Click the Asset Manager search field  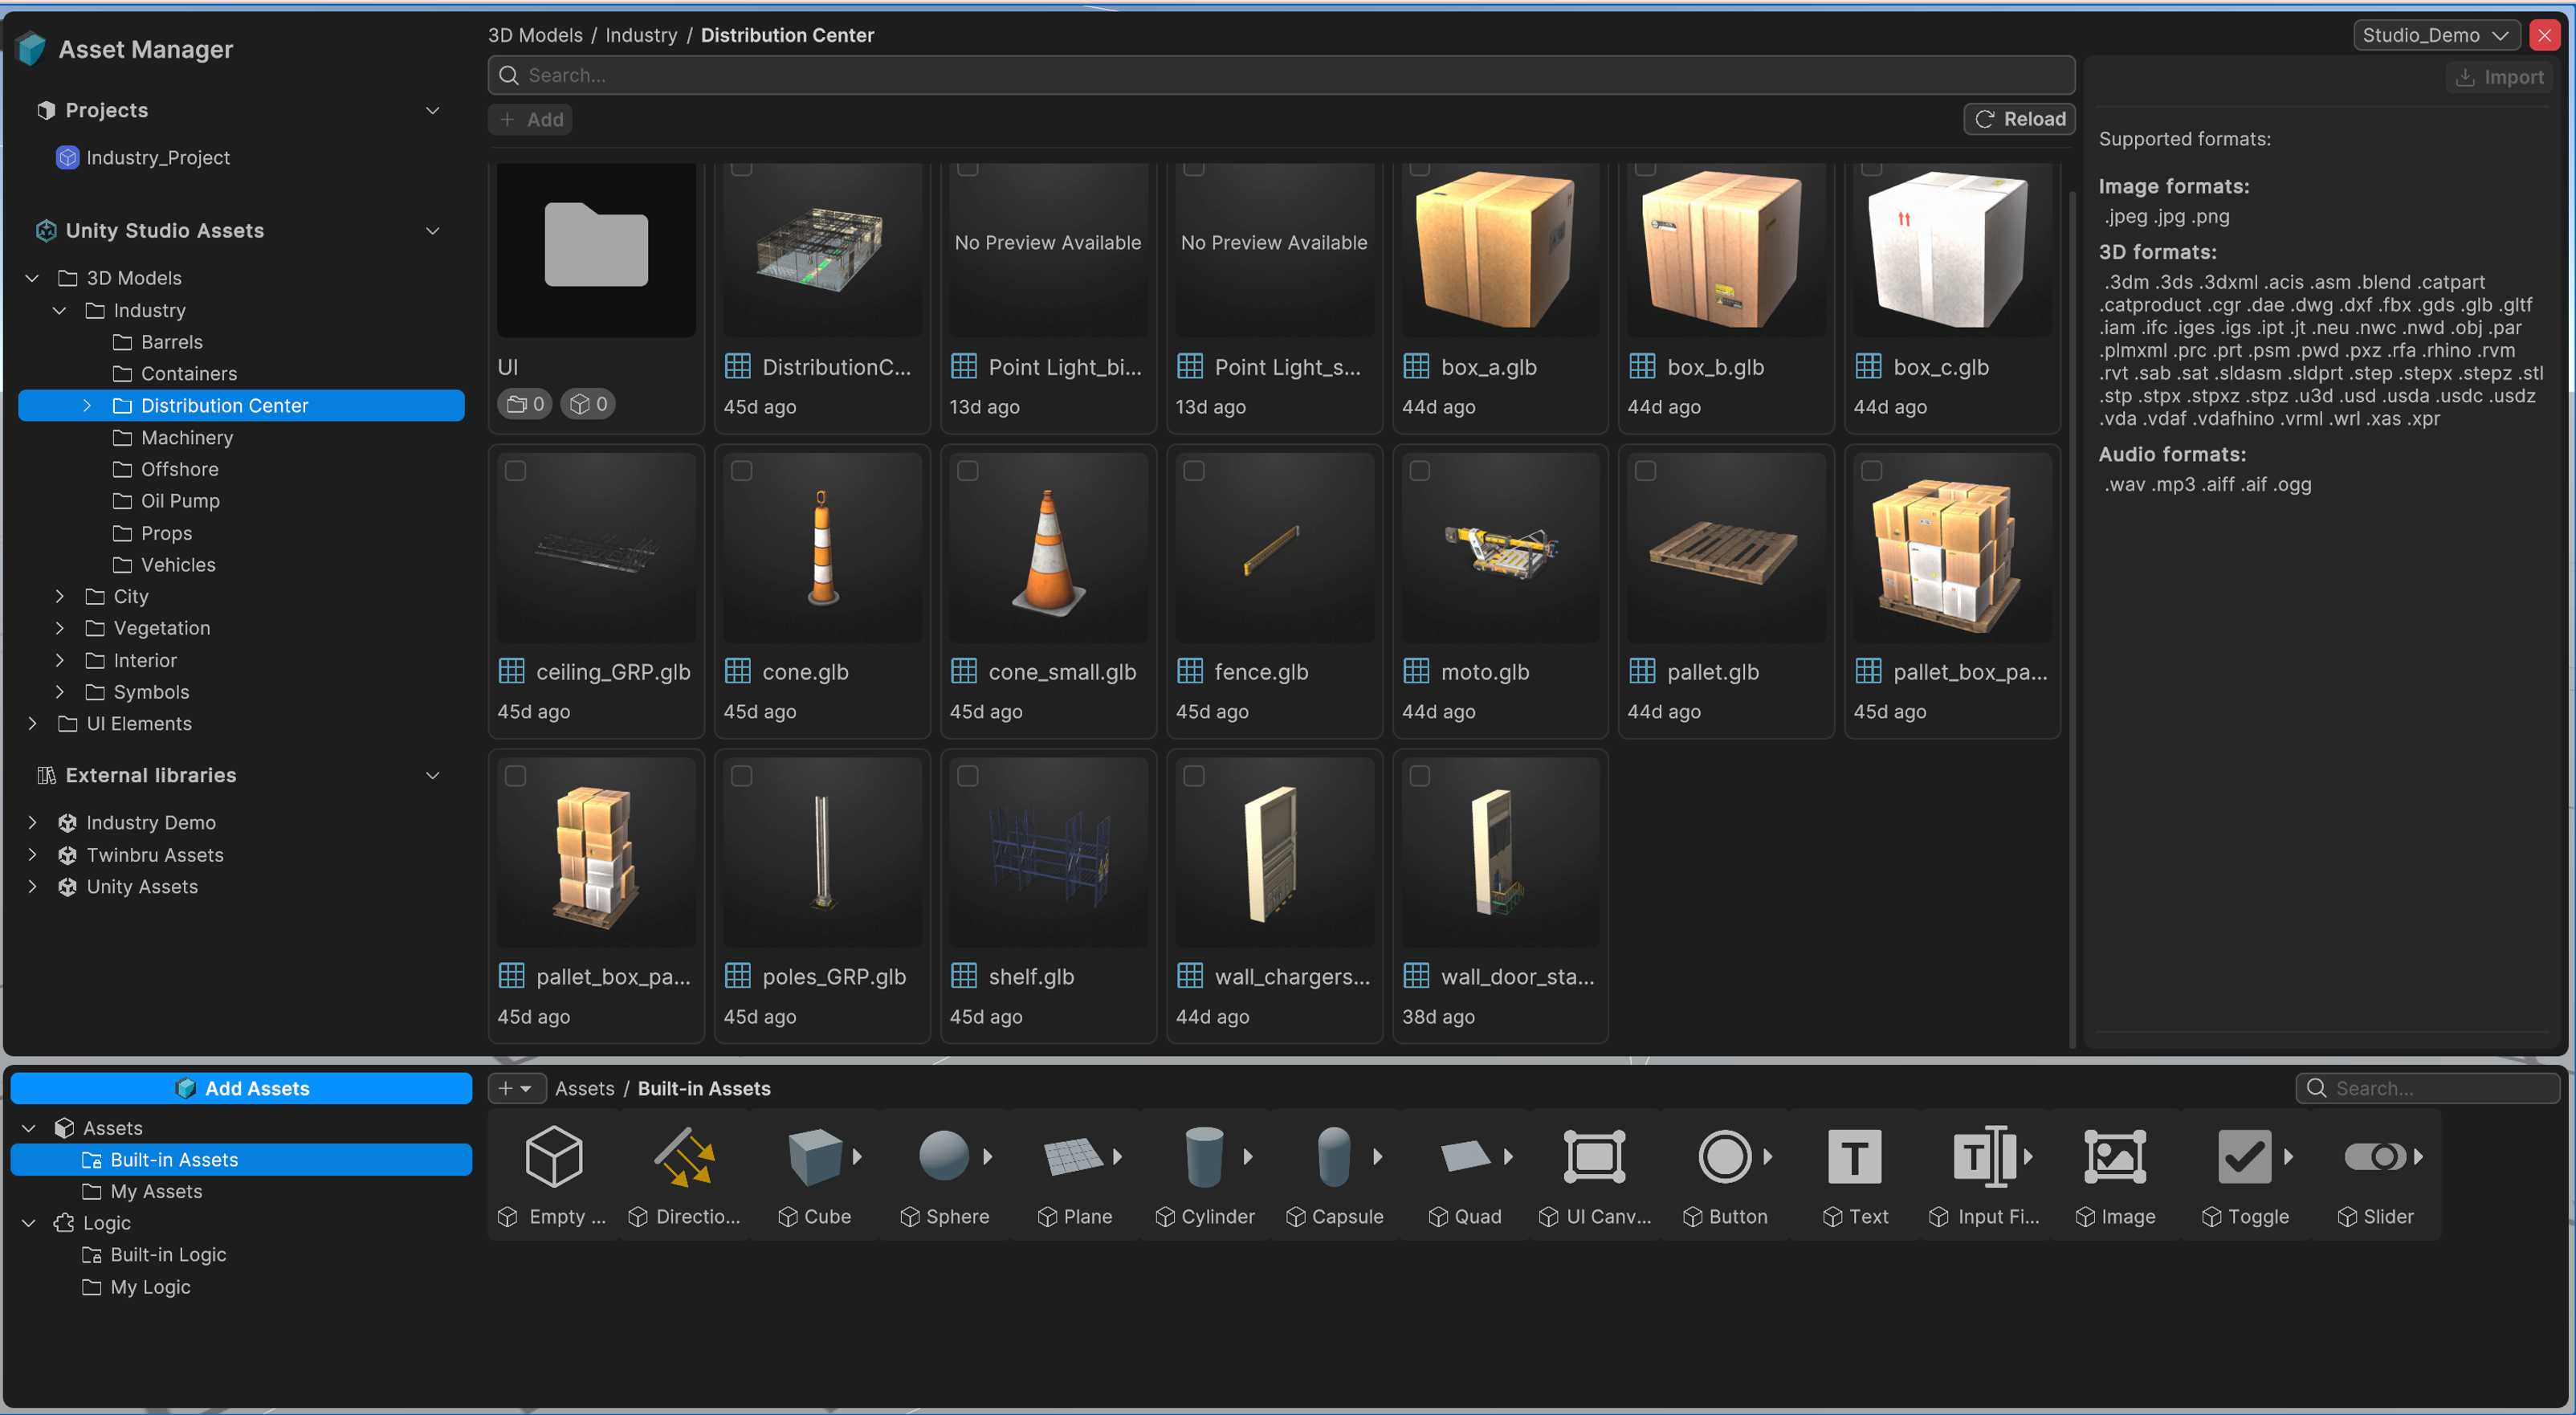[x=1280, y=75]
